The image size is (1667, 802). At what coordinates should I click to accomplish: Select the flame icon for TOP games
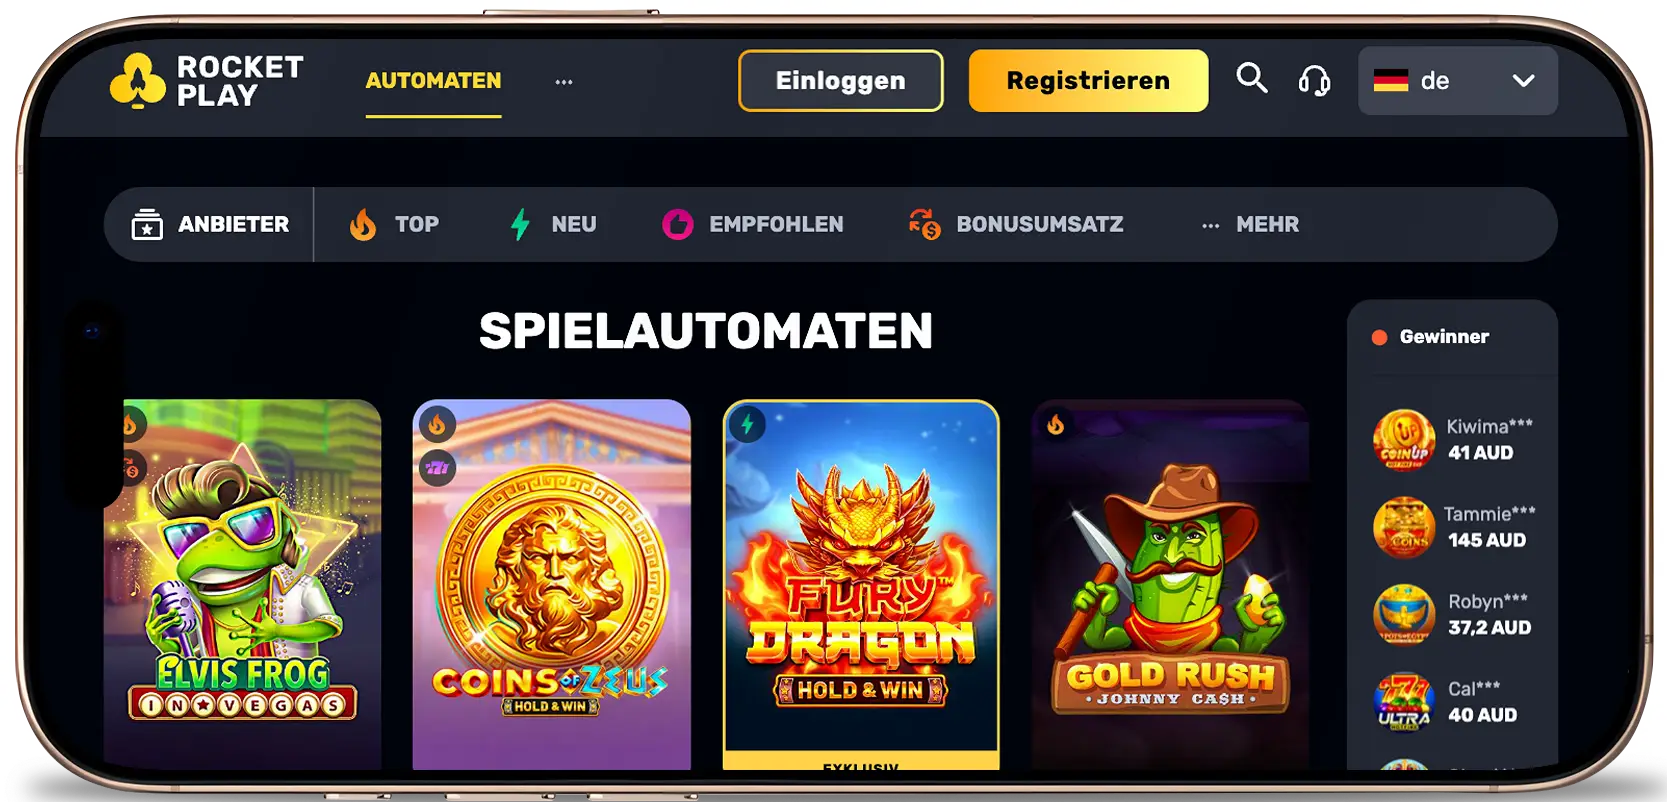pyautogui.click(x=363, y=224)
